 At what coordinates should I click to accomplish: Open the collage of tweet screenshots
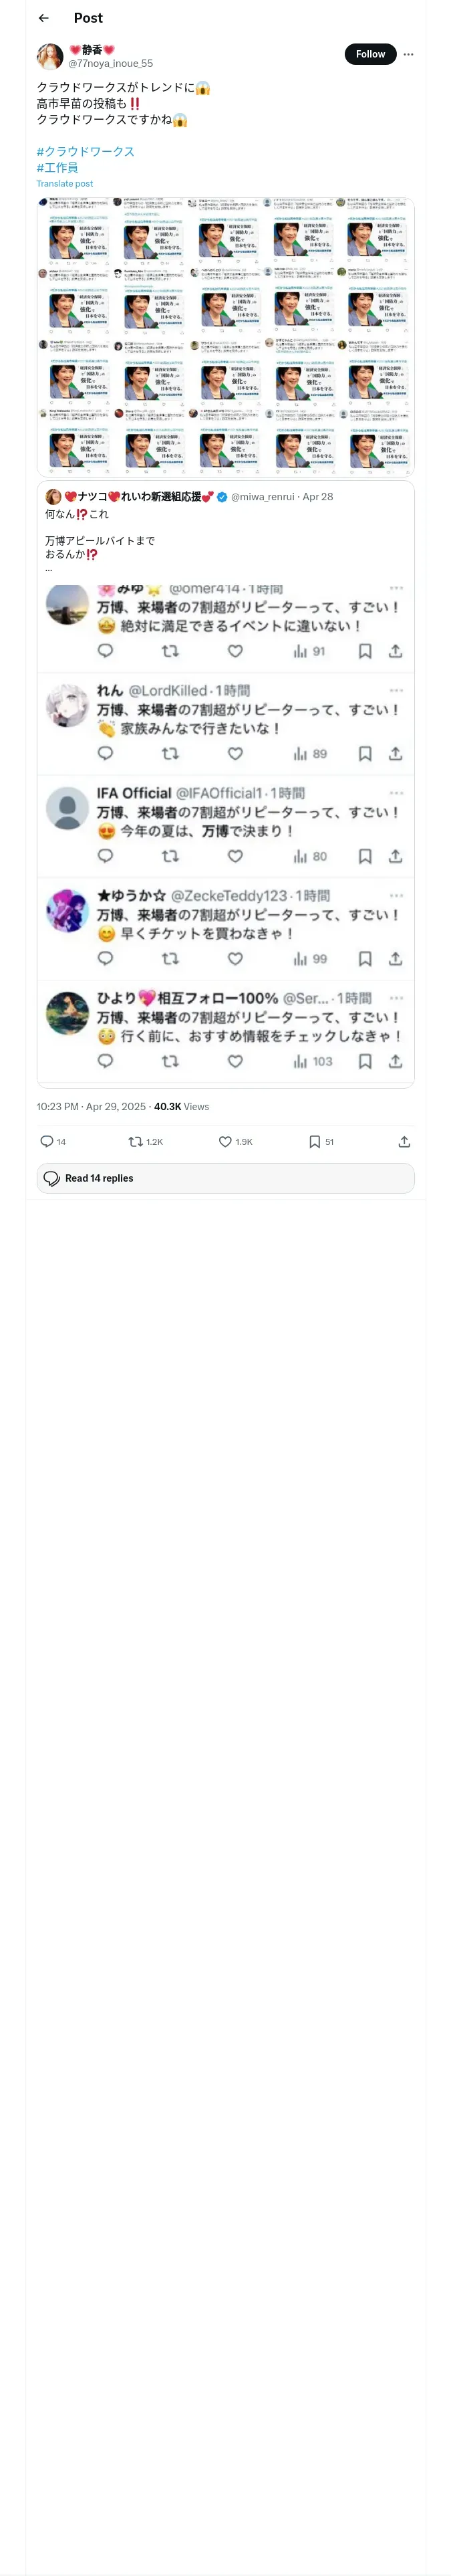[225, 336]
